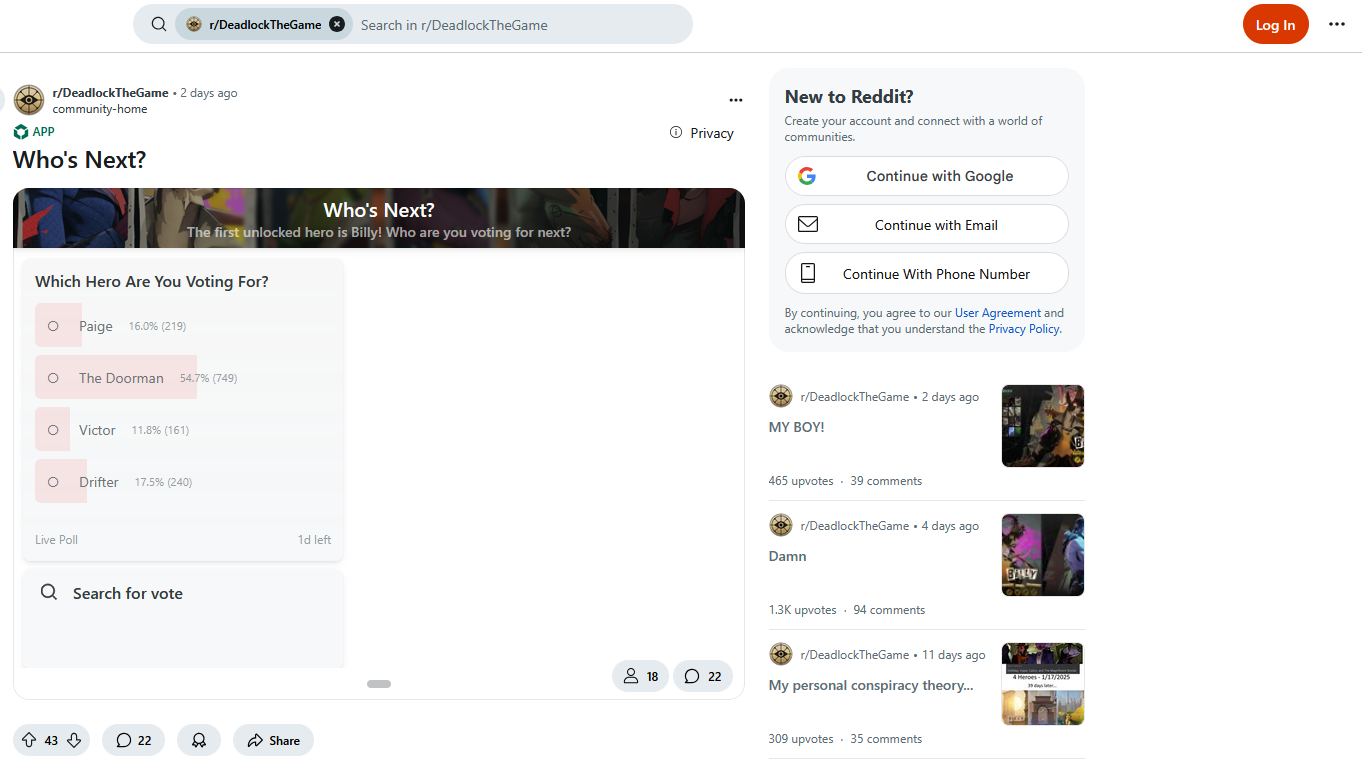Click the 1.3K upvotes count

click(803, 610)
